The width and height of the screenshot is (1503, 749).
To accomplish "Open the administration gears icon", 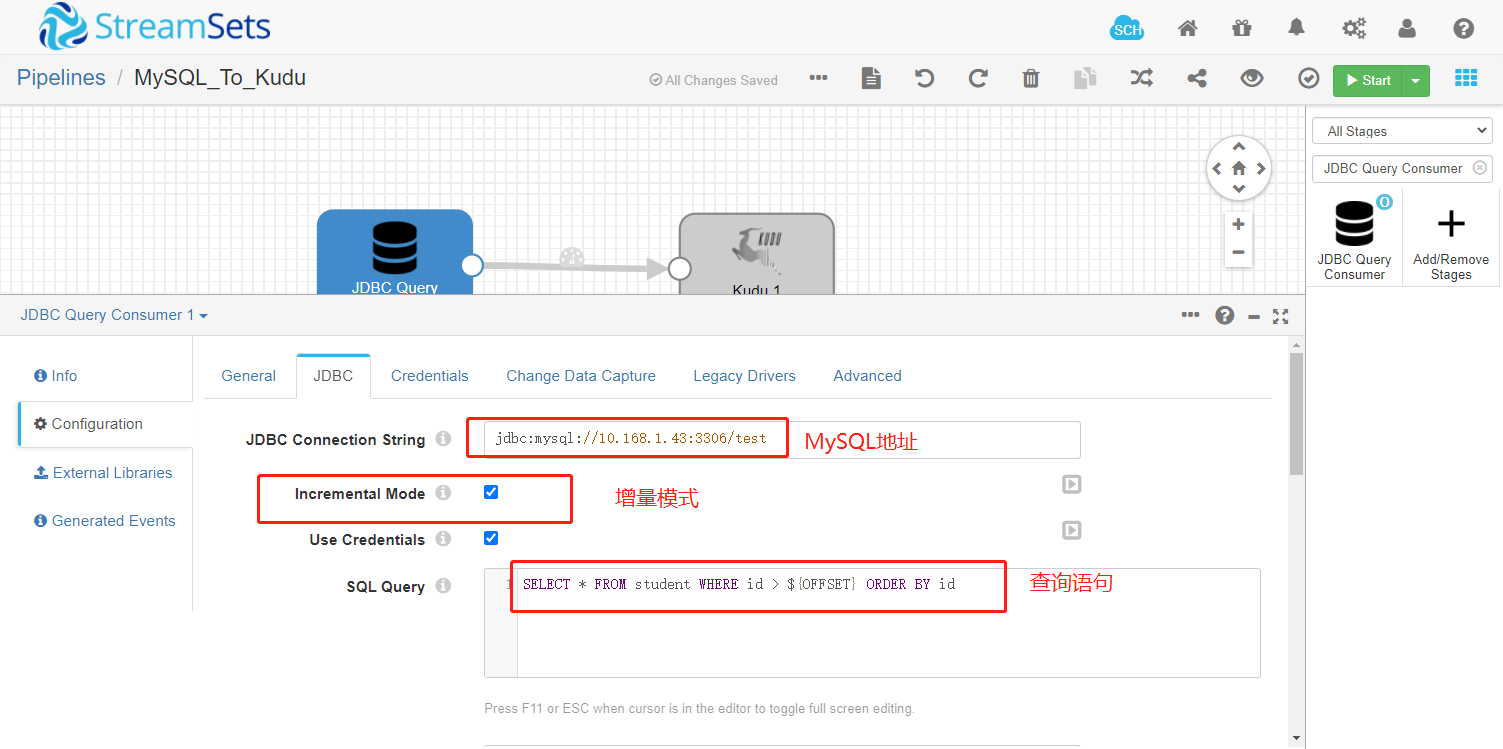I will coord(1354,28).
